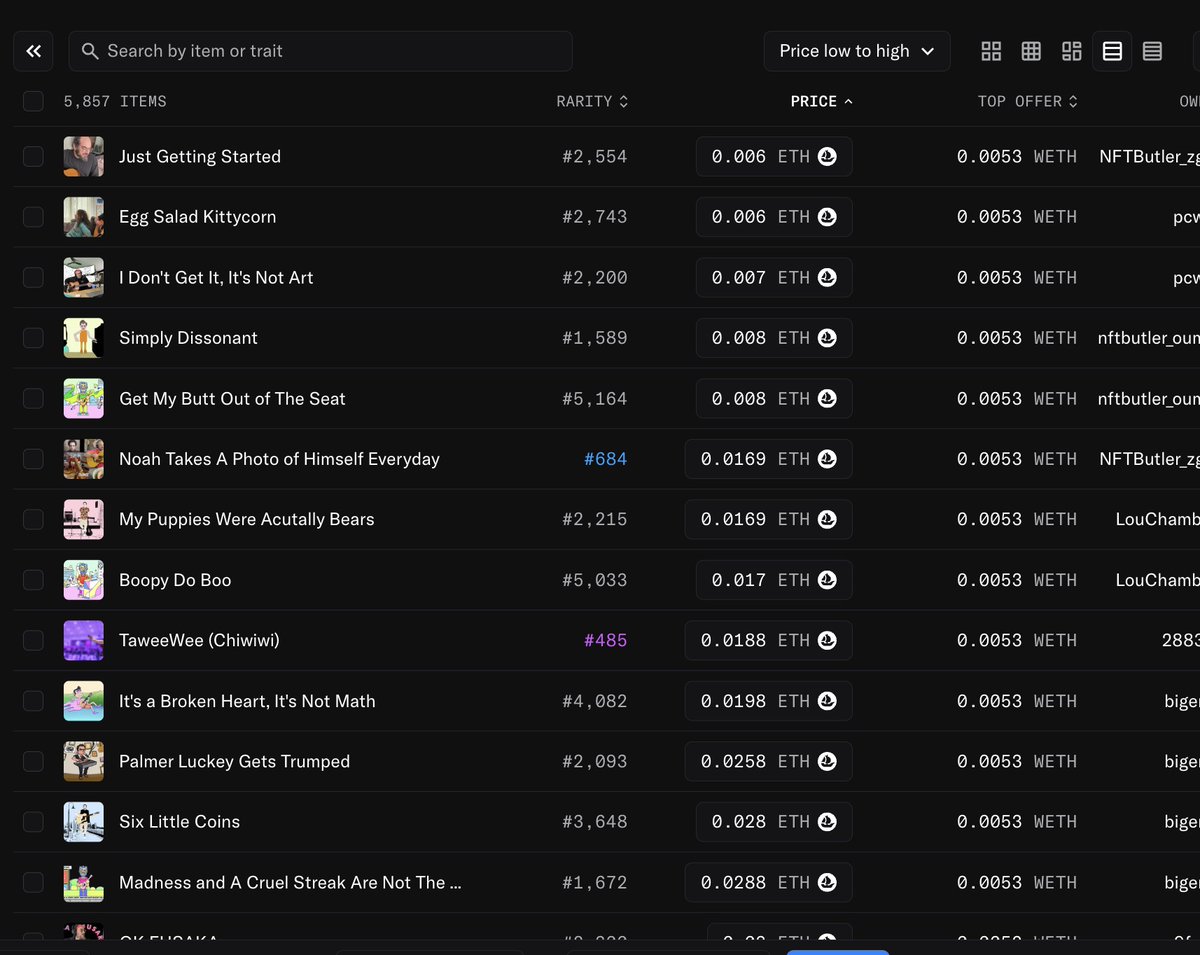
Task: Click OpenSea icon on Simply Dissonant price
Action: click(827, 338)
